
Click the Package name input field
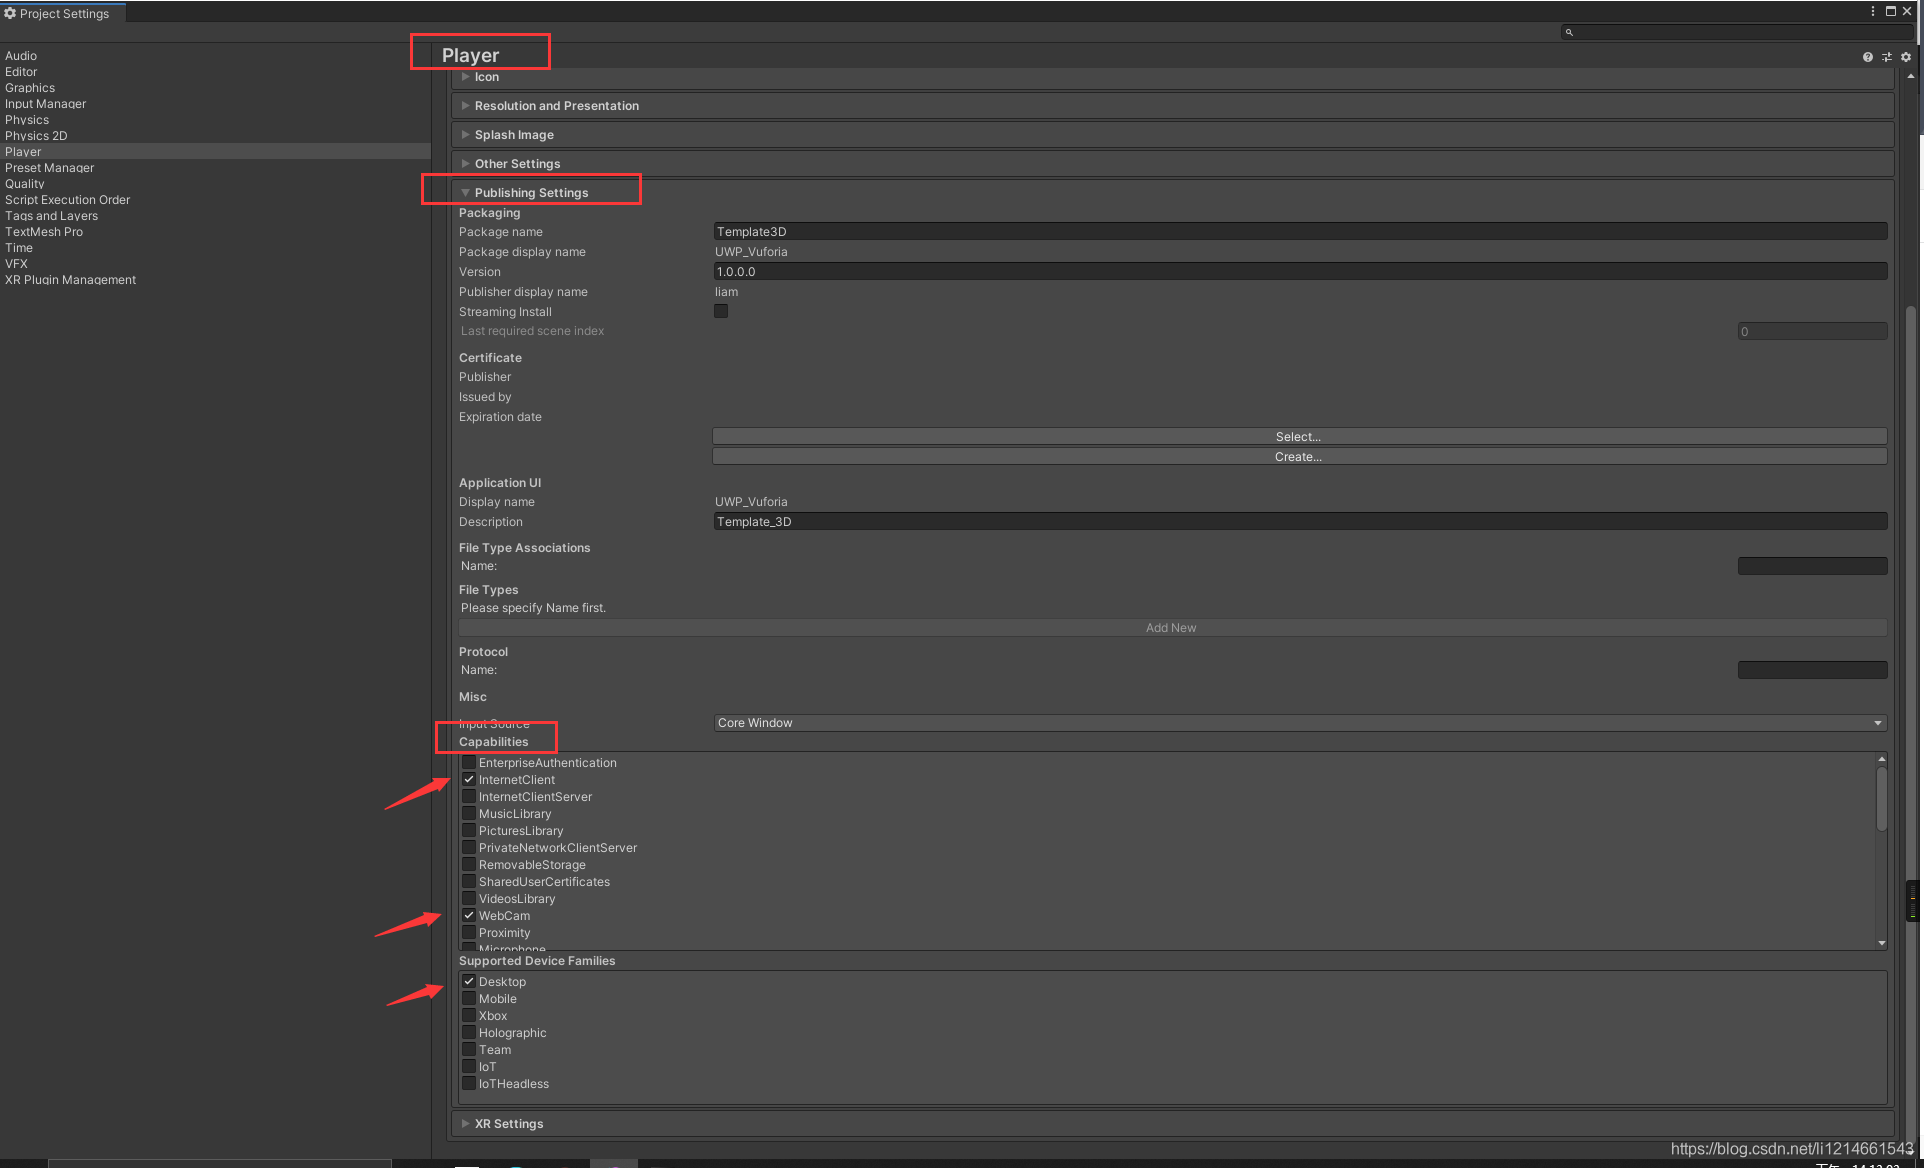click(x=1299, y=232)
